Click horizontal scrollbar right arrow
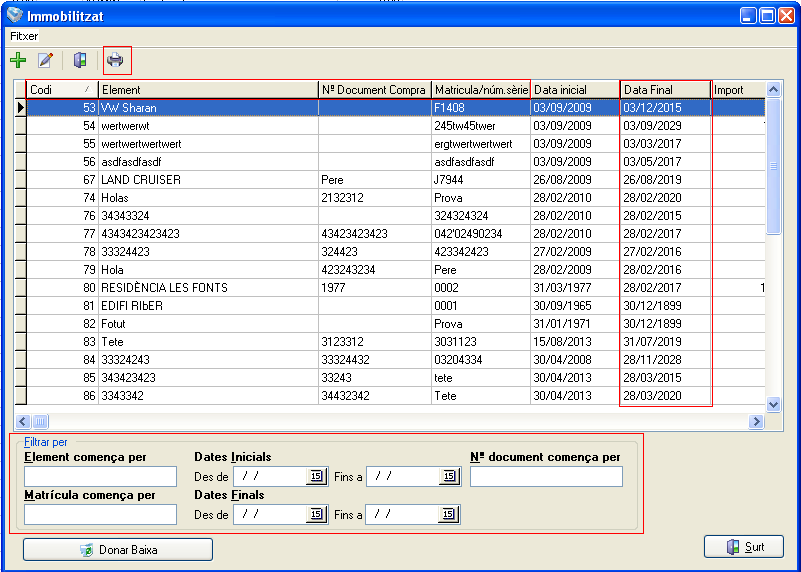 click(756, 421)
